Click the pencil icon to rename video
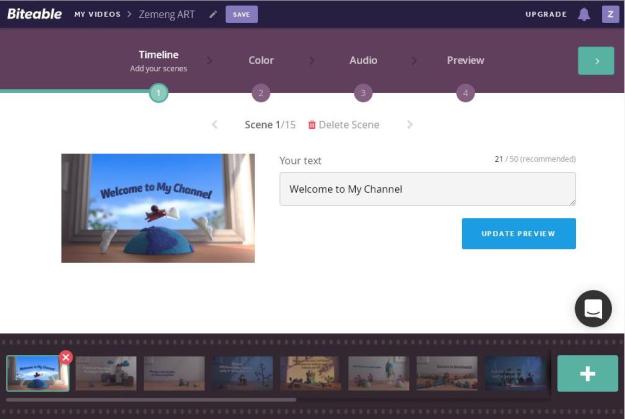This screenshot has height=419, width=625. (x=213, y=14)
